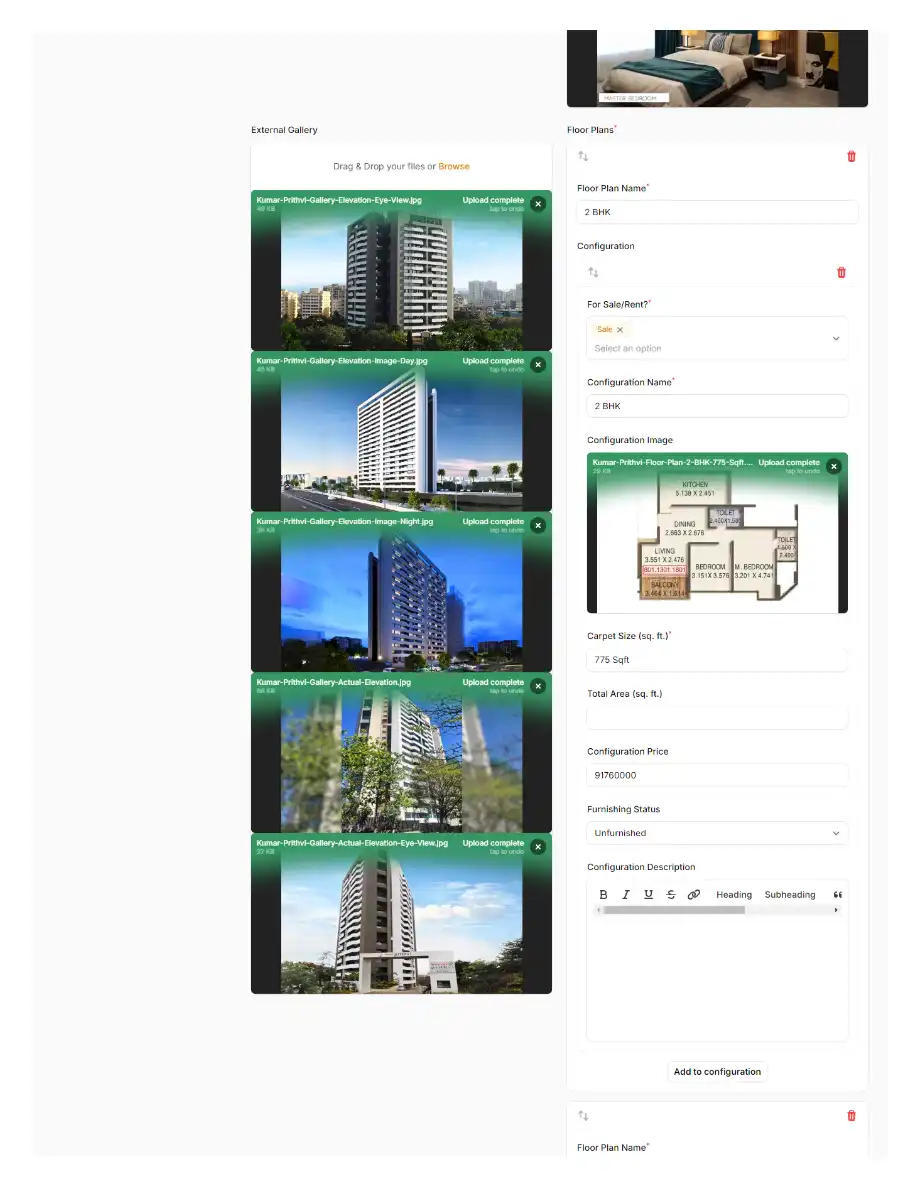The image size is (918, 1188).
Task: Apply italic formatting in the description editor
Action: [x=626, y=894]
